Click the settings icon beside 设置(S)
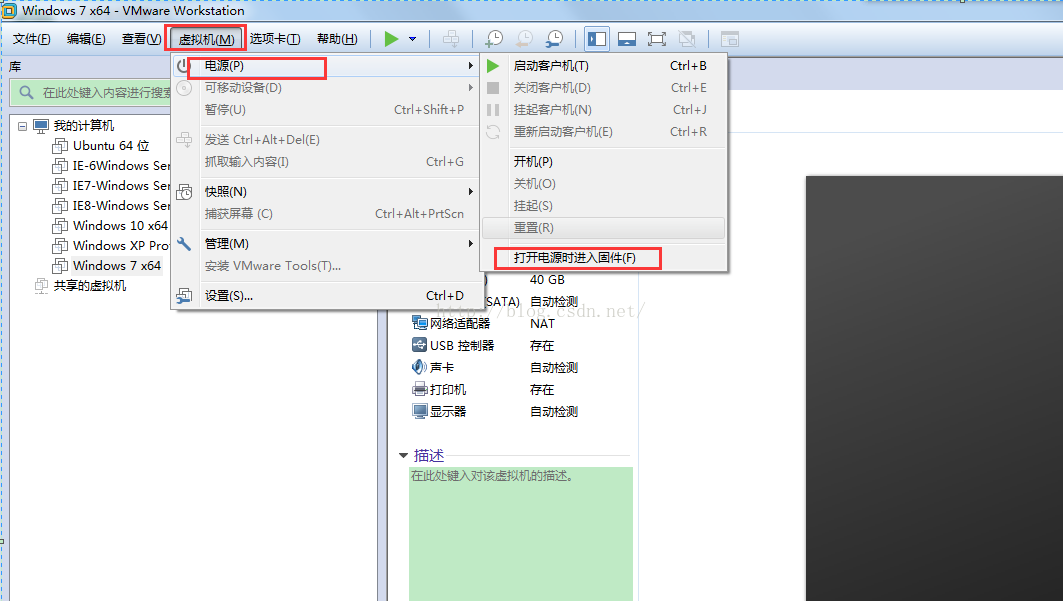This screenshot has width=1063, height=601. pyautogui.click(x=184, y=296)
